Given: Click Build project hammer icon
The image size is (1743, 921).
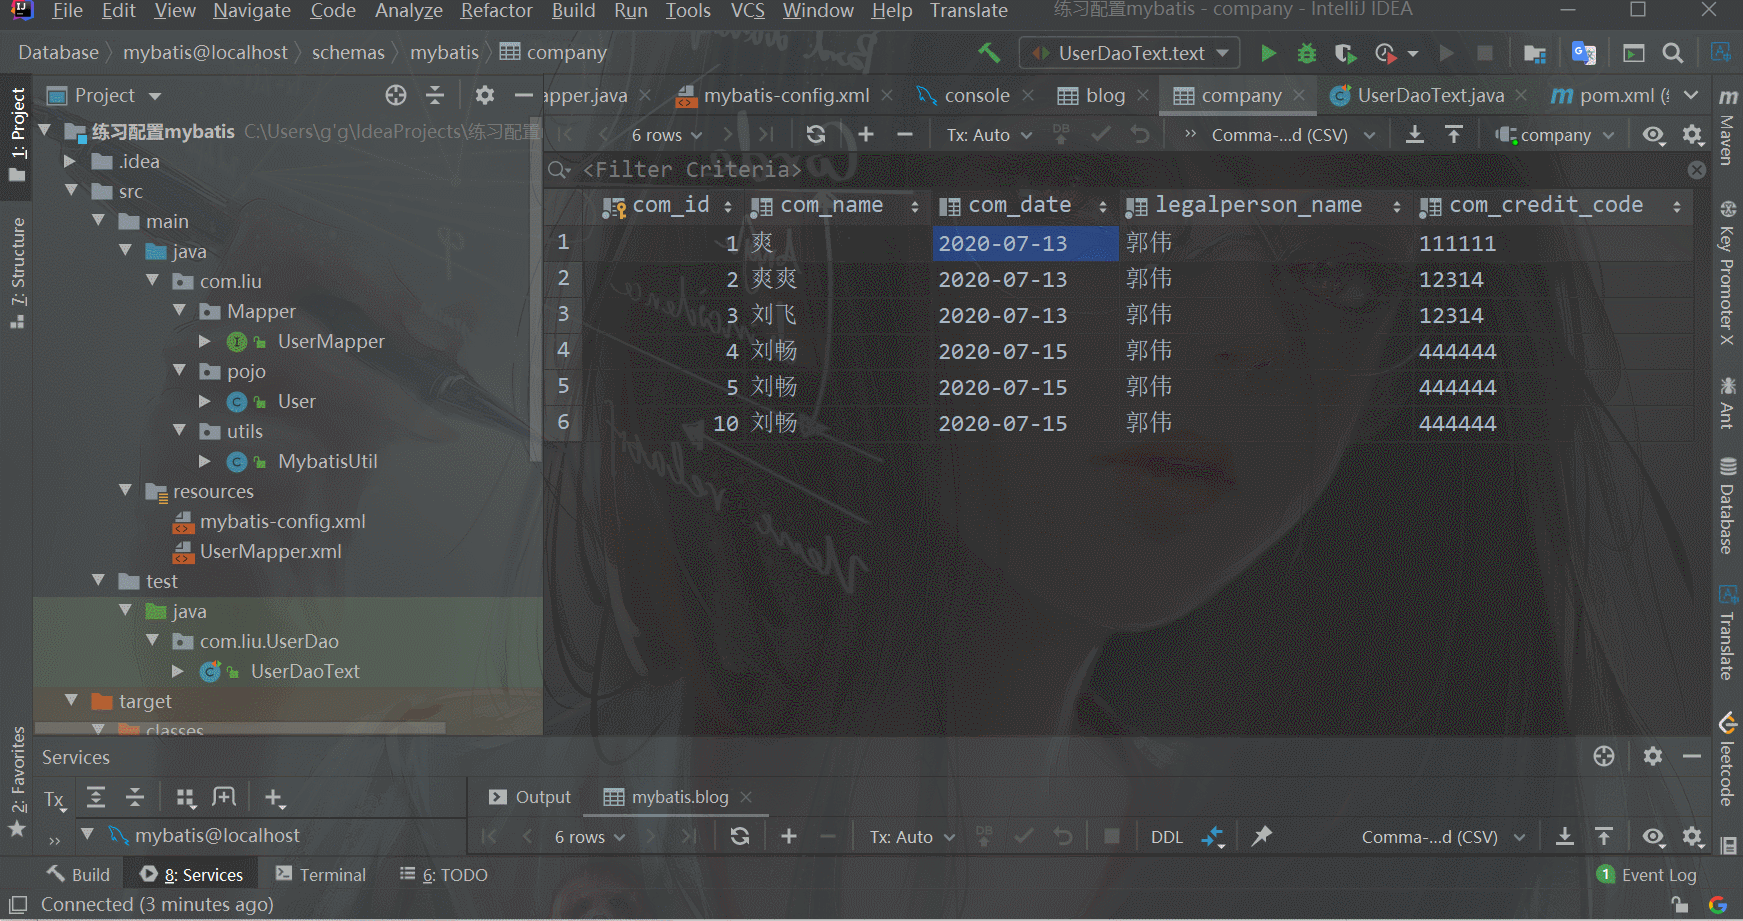Looking at the screenshot, I should pyautogui.click(x=989, y=53).
